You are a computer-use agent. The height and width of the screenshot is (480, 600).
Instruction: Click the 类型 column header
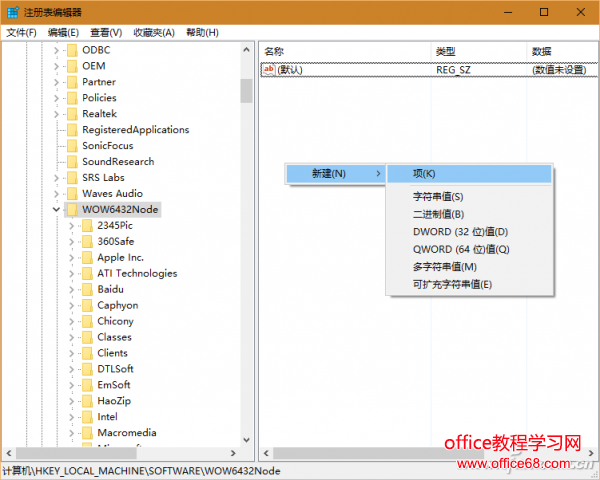(479, 51)
